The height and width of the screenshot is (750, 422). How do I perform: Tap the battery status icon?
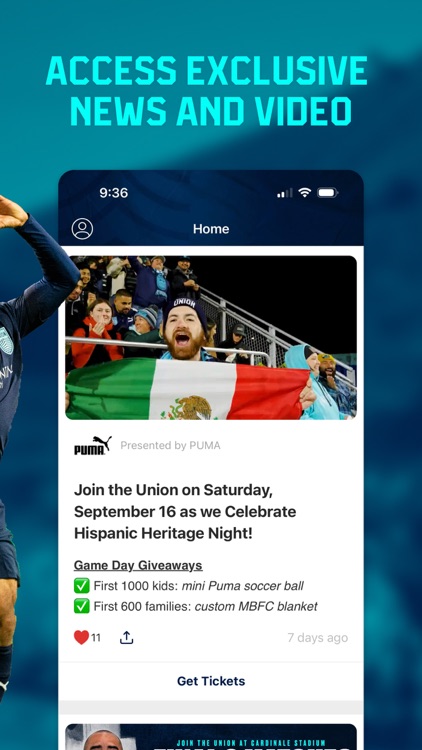(328, 193)
